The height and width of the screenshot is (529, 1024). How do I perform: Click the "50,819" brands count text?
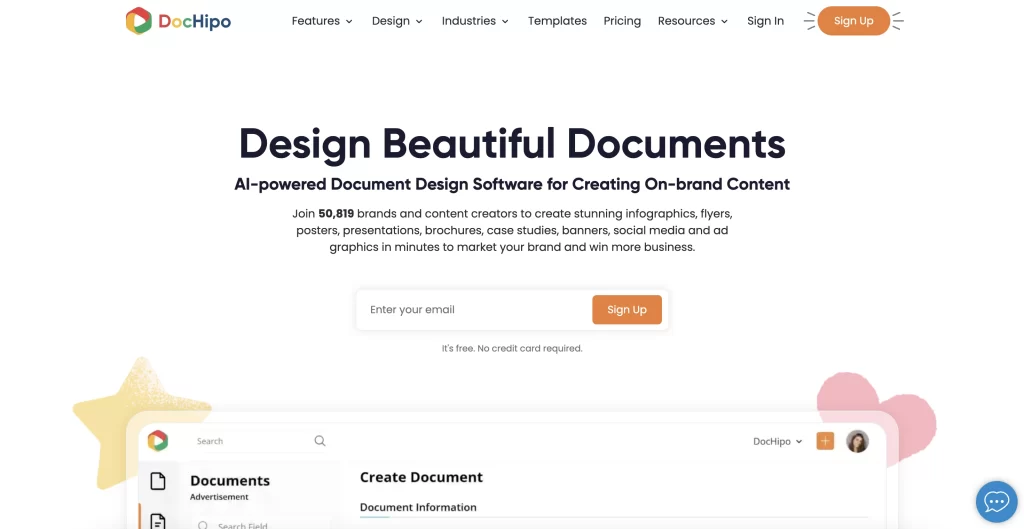pos(336,214)
